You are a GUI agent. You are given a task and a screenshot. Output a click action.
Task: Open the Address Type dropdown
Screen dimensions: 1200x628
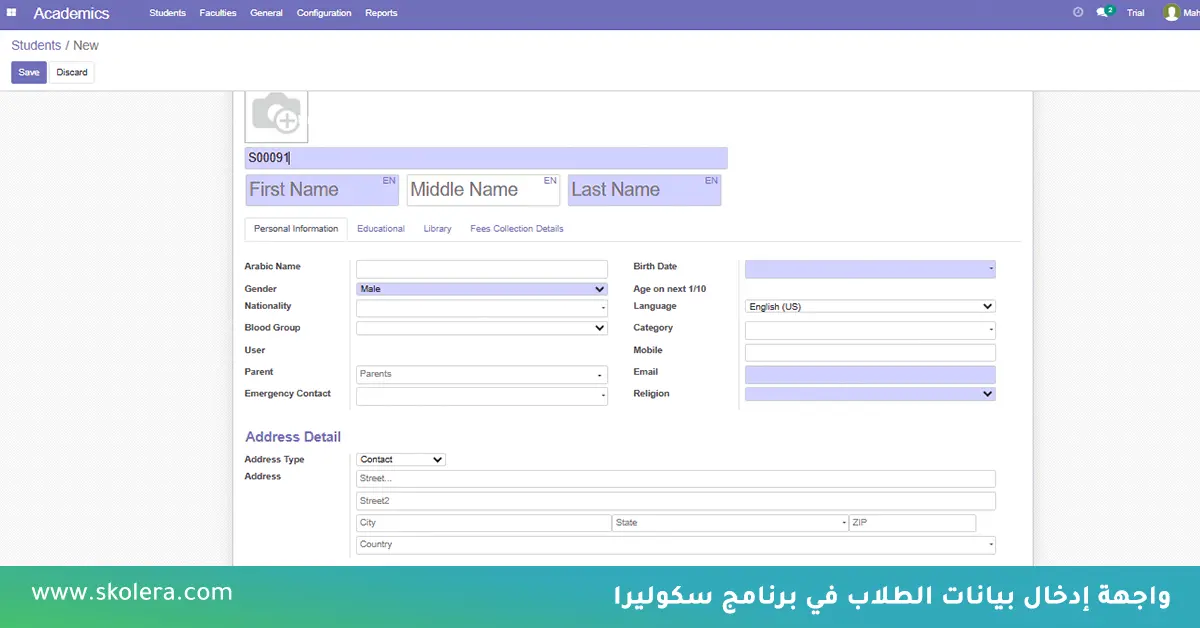click(x=400, y=460)
